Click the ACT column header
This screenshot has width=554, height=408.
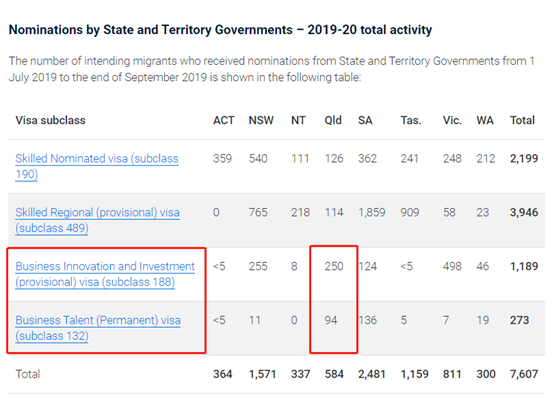[223, 120]
